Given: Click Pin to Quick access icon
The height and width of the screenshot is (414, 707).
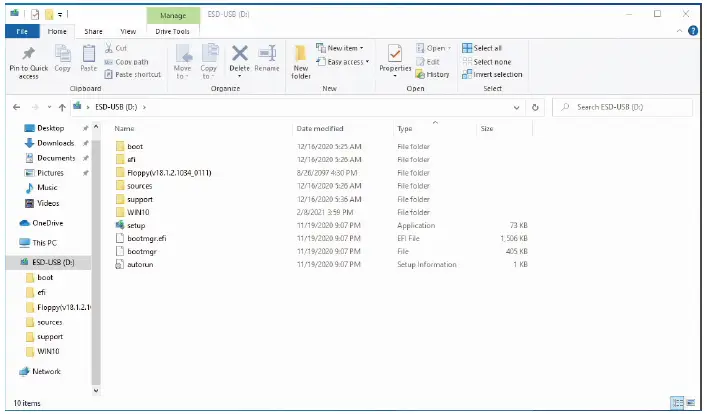Looking at the screenshot, I should [x=28, y=54].
